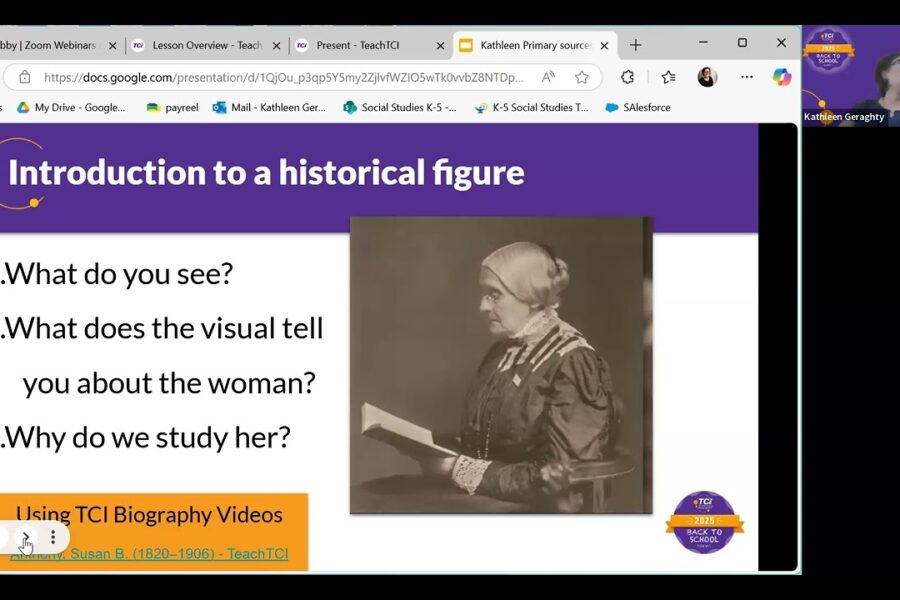Click the text 'What does the visual tell'

tap(164, 328)
